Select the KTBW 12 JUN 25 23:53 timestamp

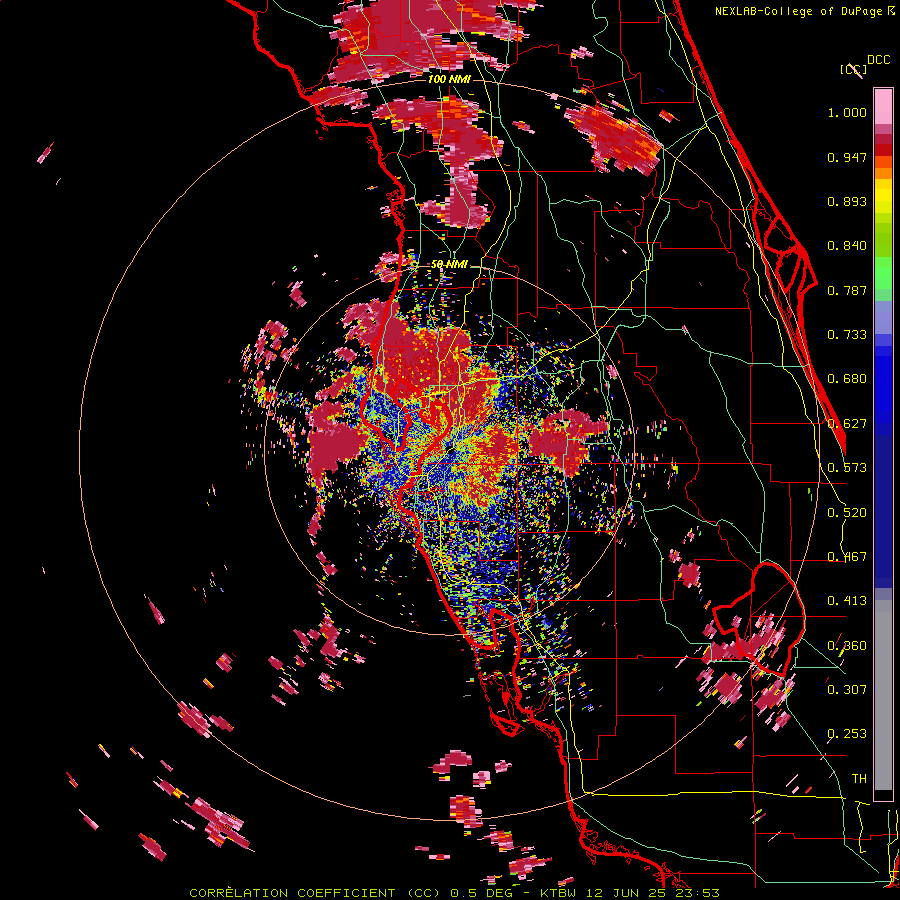630,893
